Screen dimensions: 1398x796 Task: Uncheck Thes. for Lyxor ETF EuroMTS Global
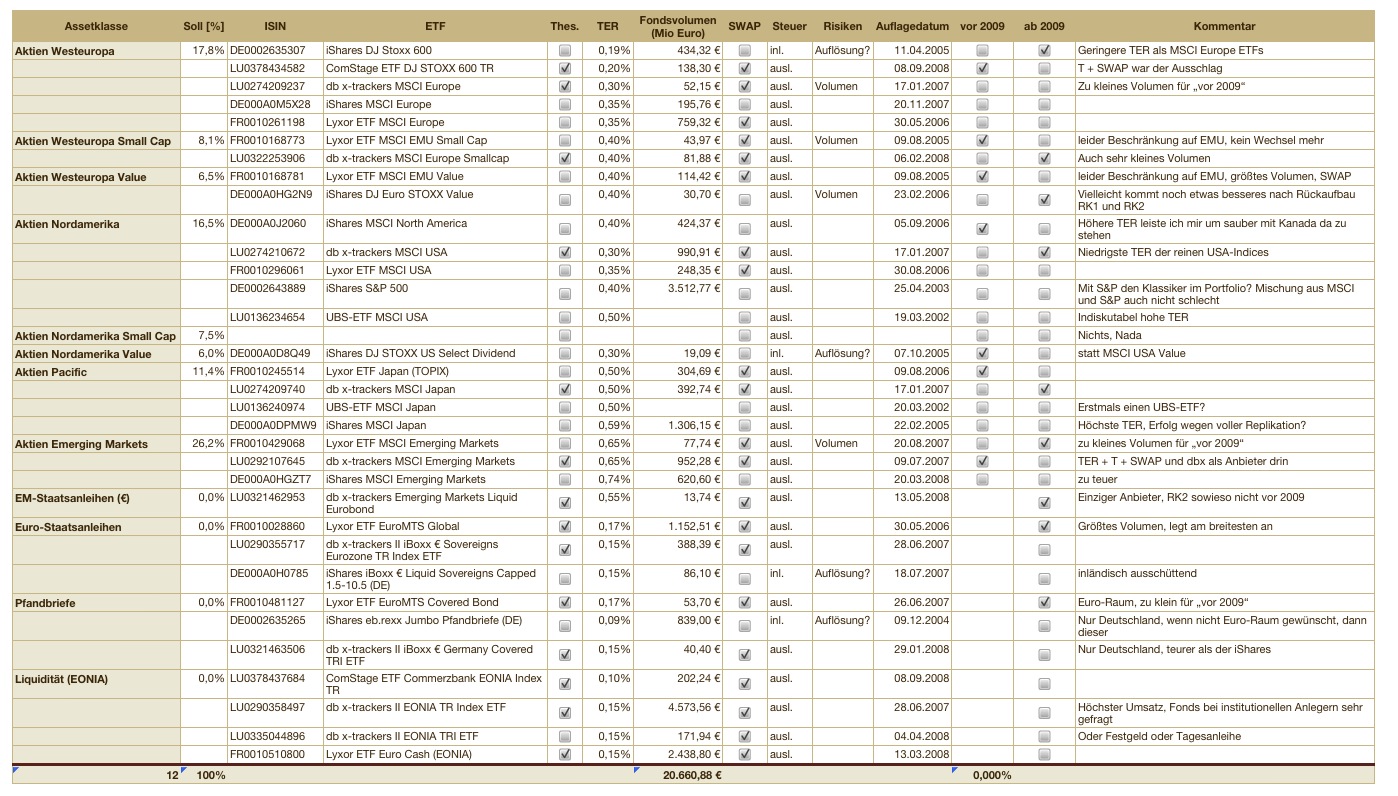coord(565,526)
